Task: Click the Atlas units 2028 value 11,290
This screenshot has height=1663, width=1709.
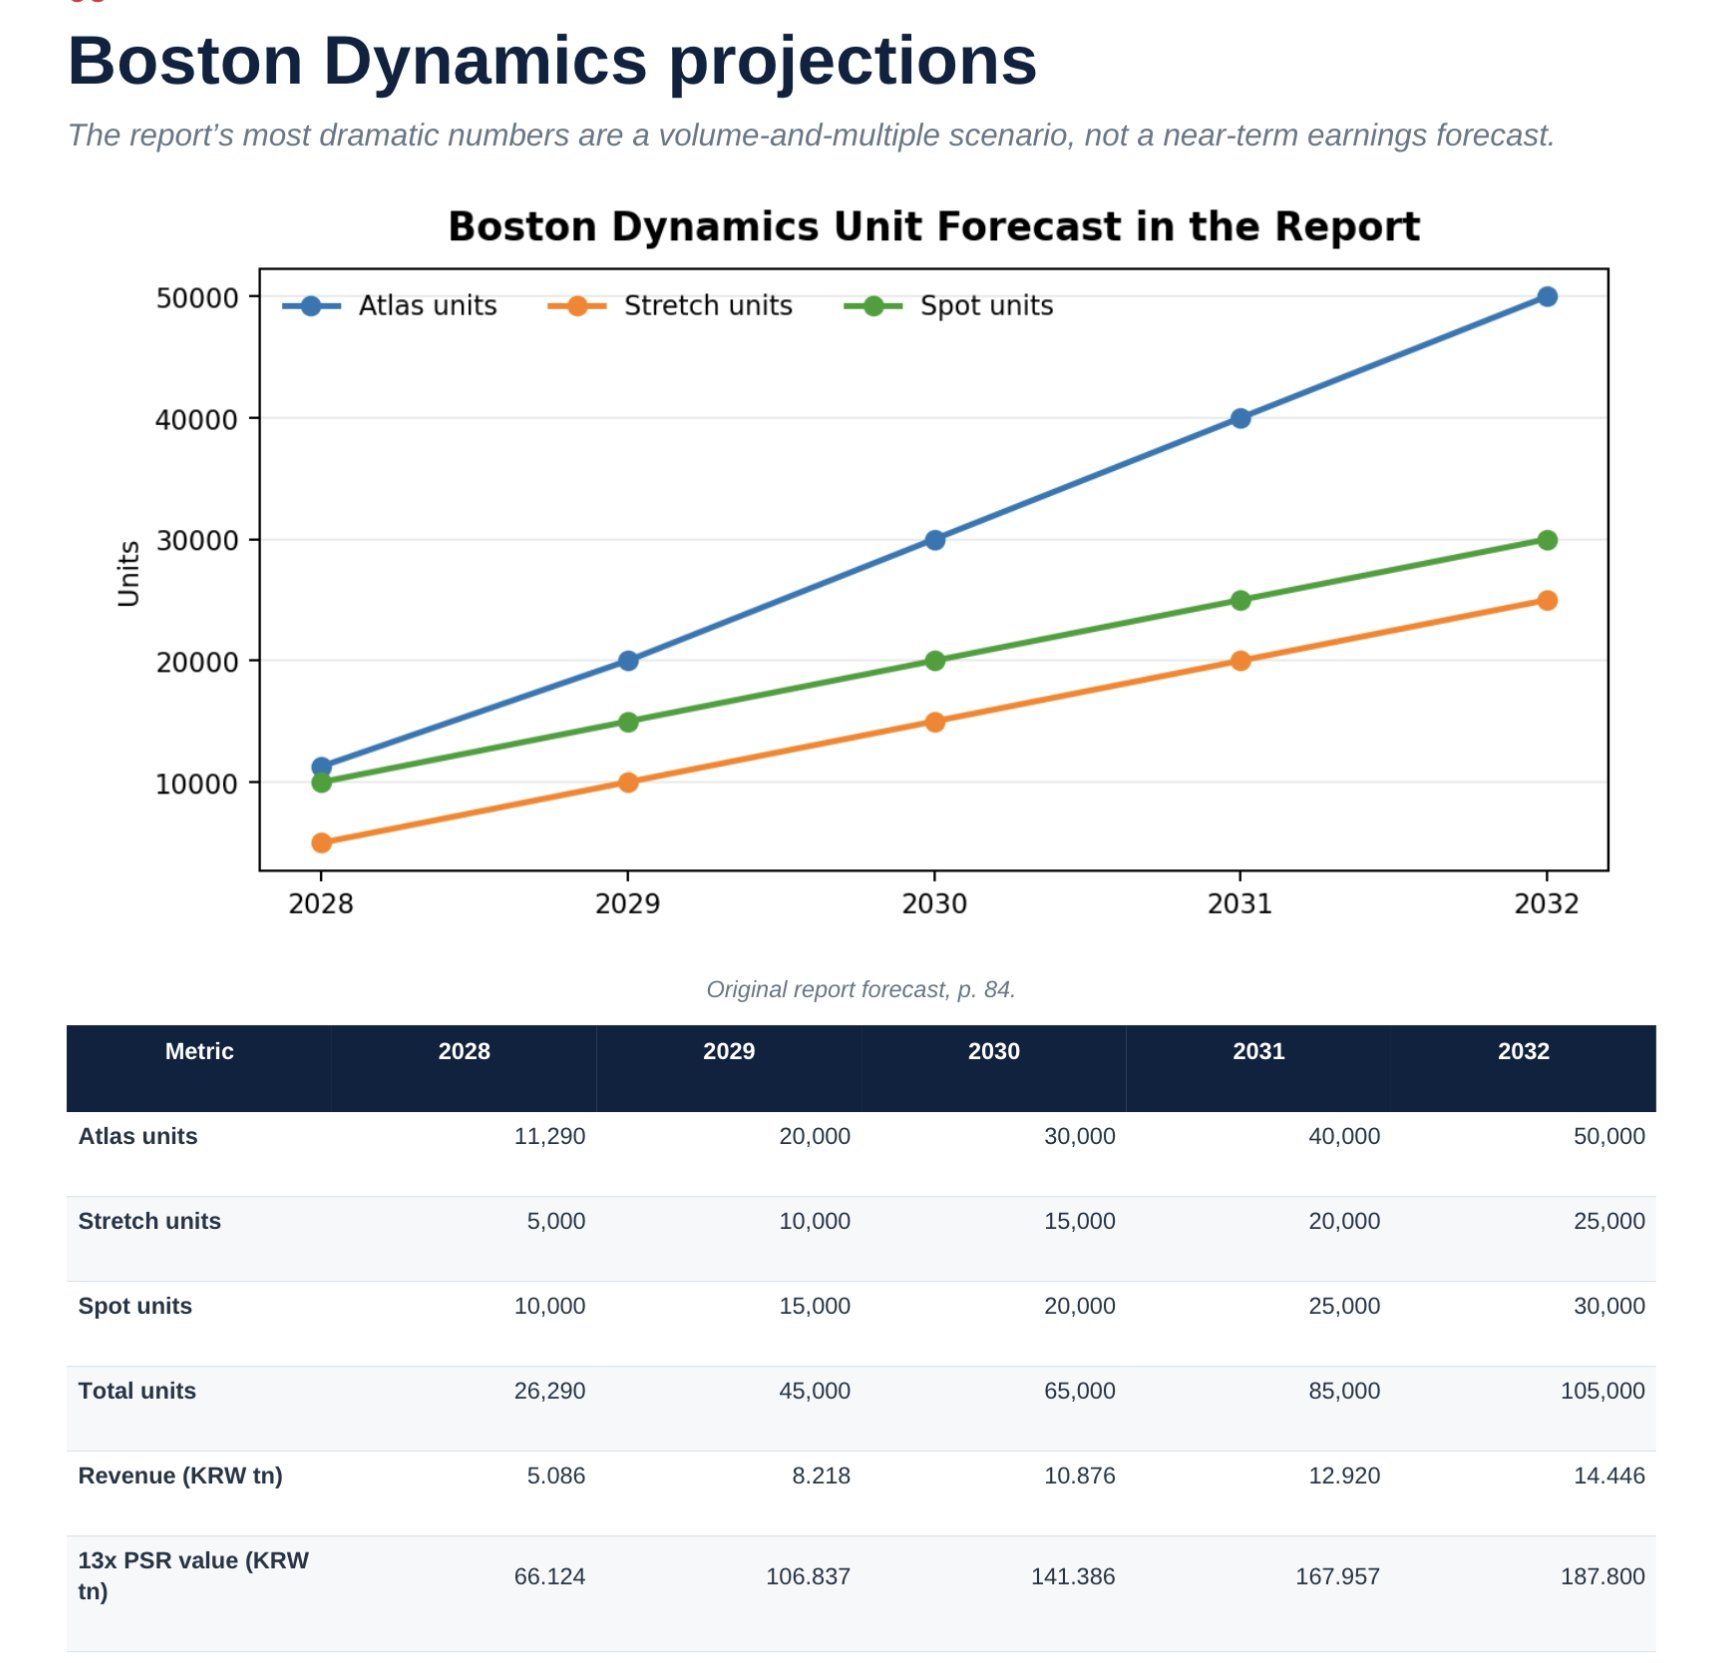Action: pyautogui.click(x=550, y=1137)
